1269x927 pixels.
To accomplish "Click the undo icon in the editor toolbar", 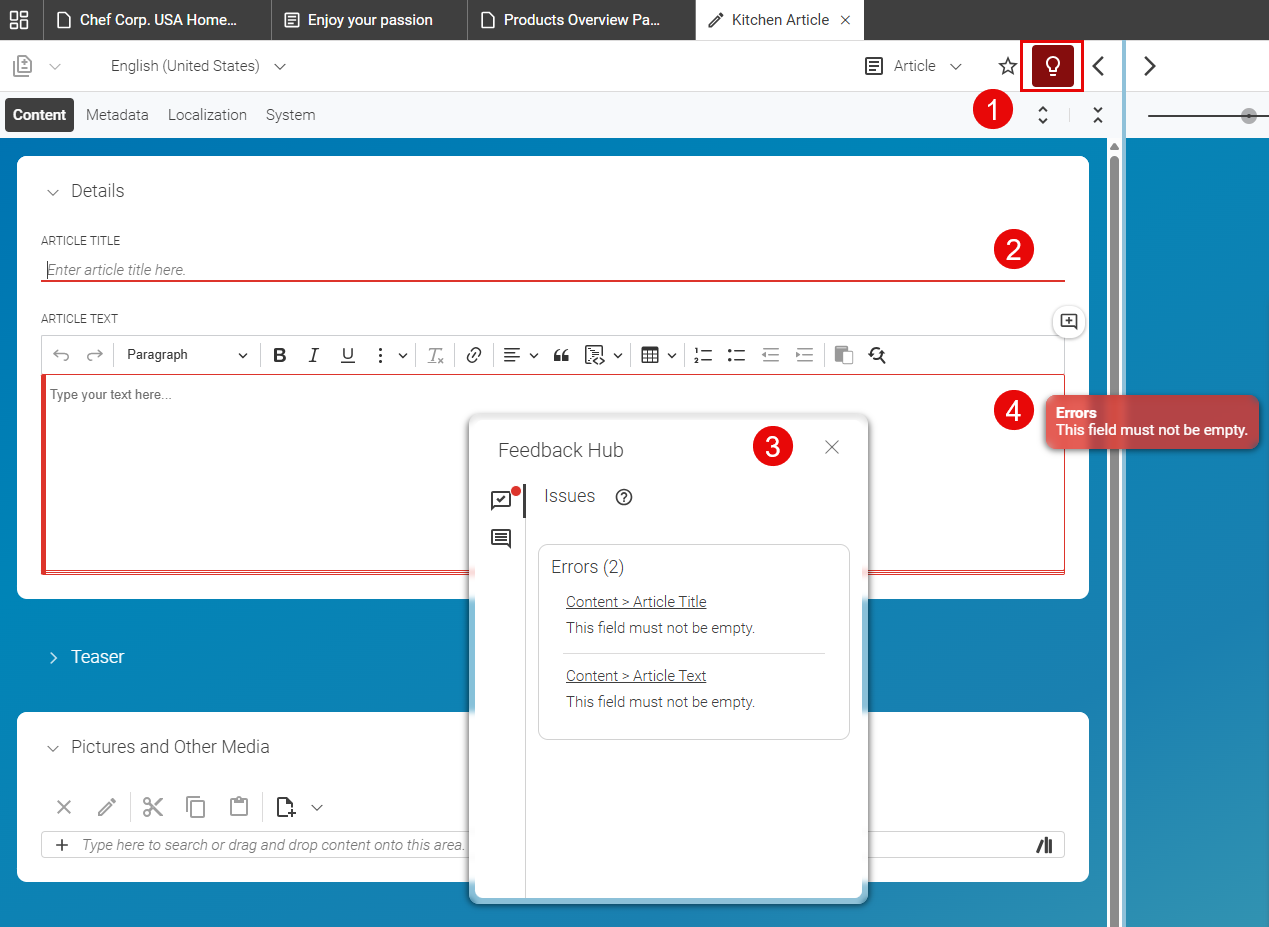I will pos(61,354).
